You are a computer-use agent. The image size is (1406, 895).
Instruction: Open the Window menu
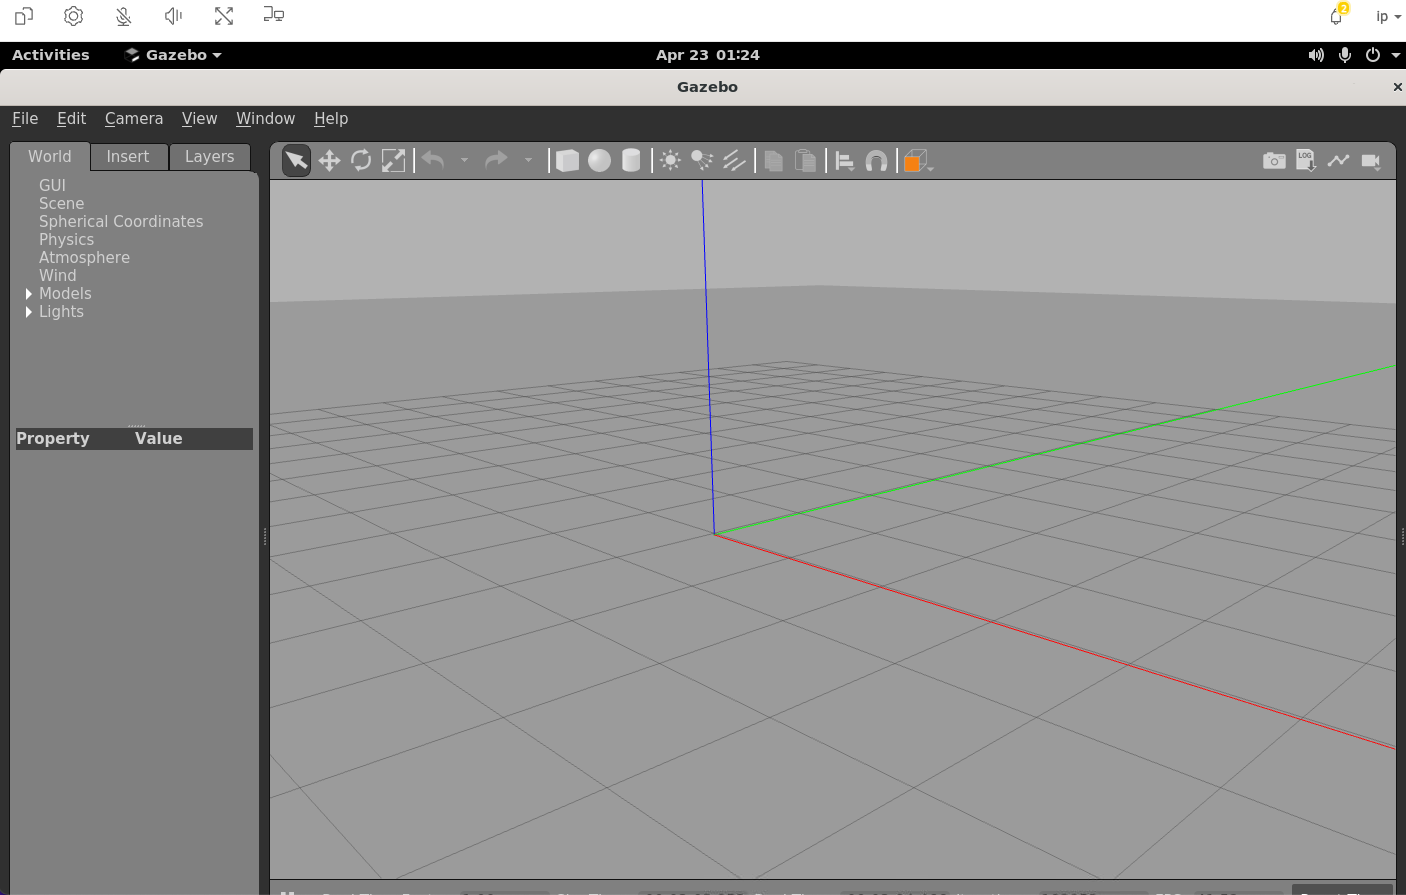[265, 119]
